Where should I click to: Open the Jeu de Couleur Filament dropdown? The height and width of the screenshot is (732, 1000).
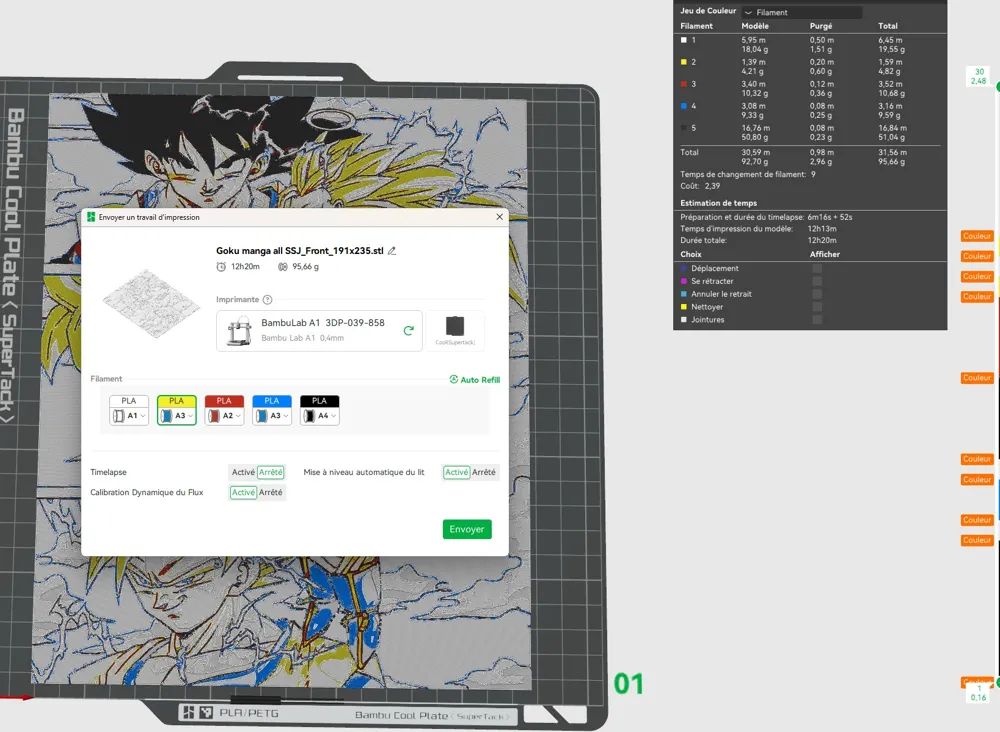[x=802, y=12]
